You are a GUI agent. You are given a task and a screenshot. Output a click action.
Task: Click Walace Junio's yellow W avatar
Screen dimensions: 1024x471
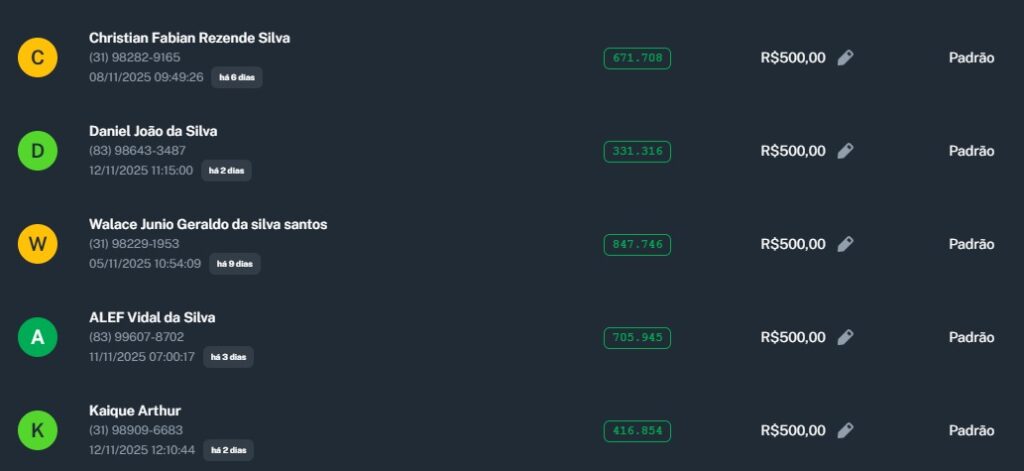(x=38, y=244)
